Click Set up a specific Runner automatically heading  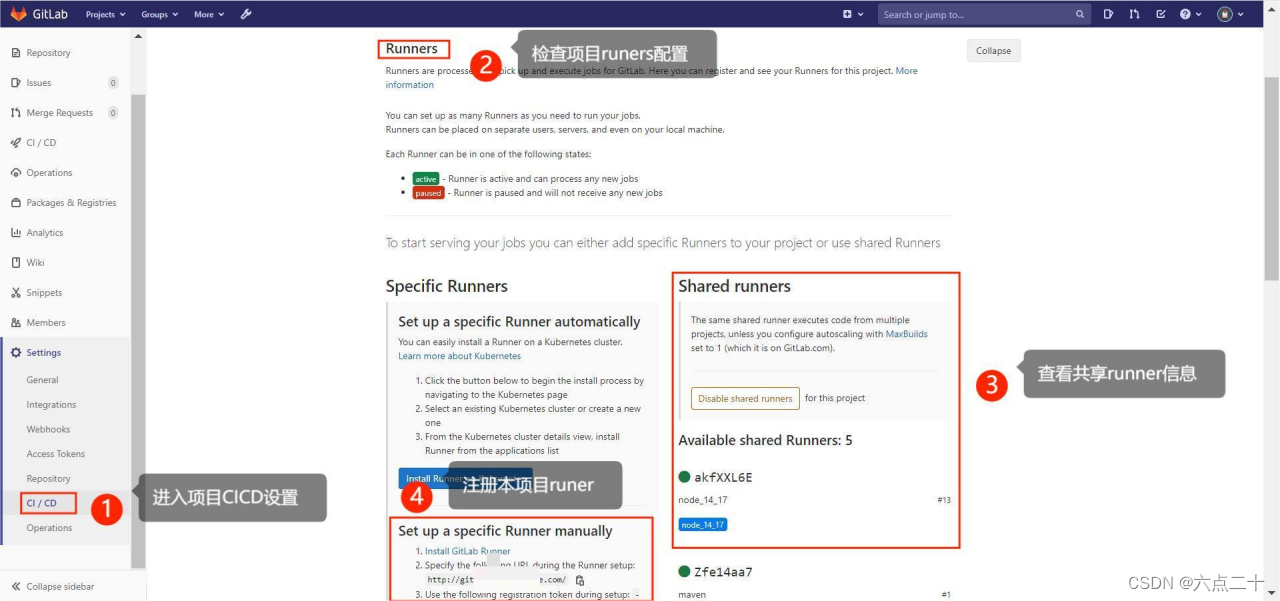[x=519, y=322]
